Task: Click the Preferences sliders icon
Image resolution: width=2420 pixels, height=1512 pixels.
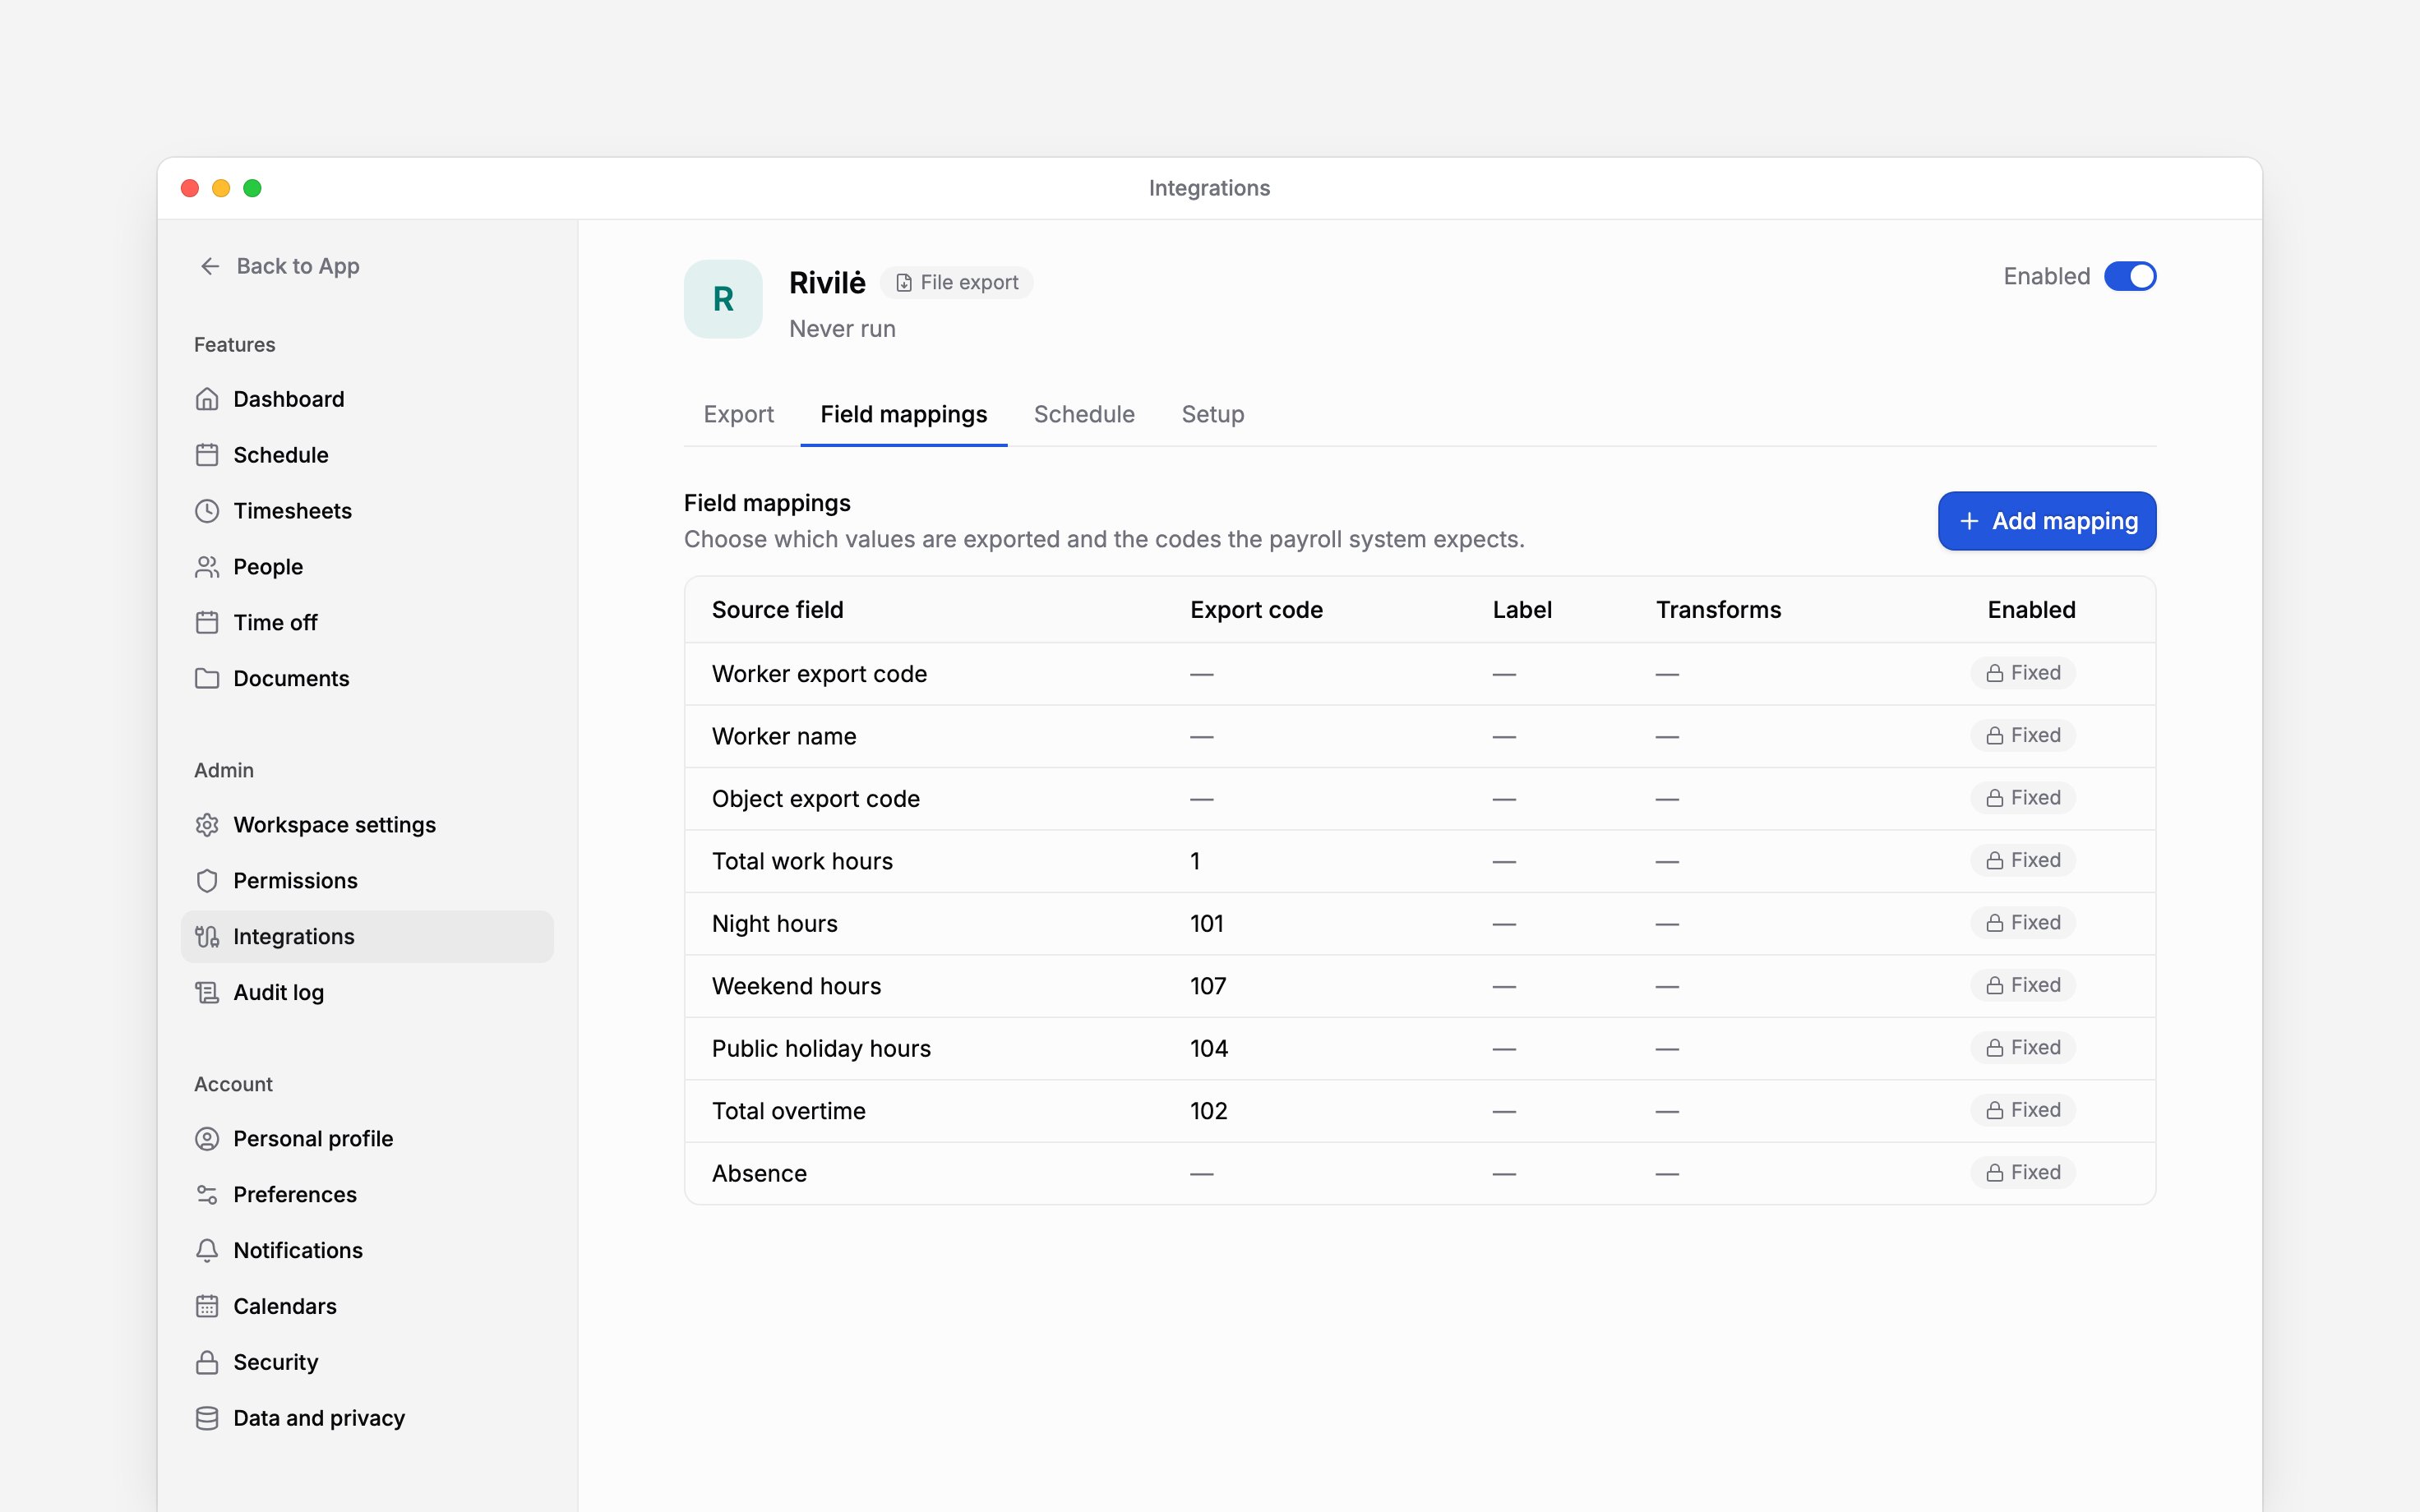Action: 207,1195
